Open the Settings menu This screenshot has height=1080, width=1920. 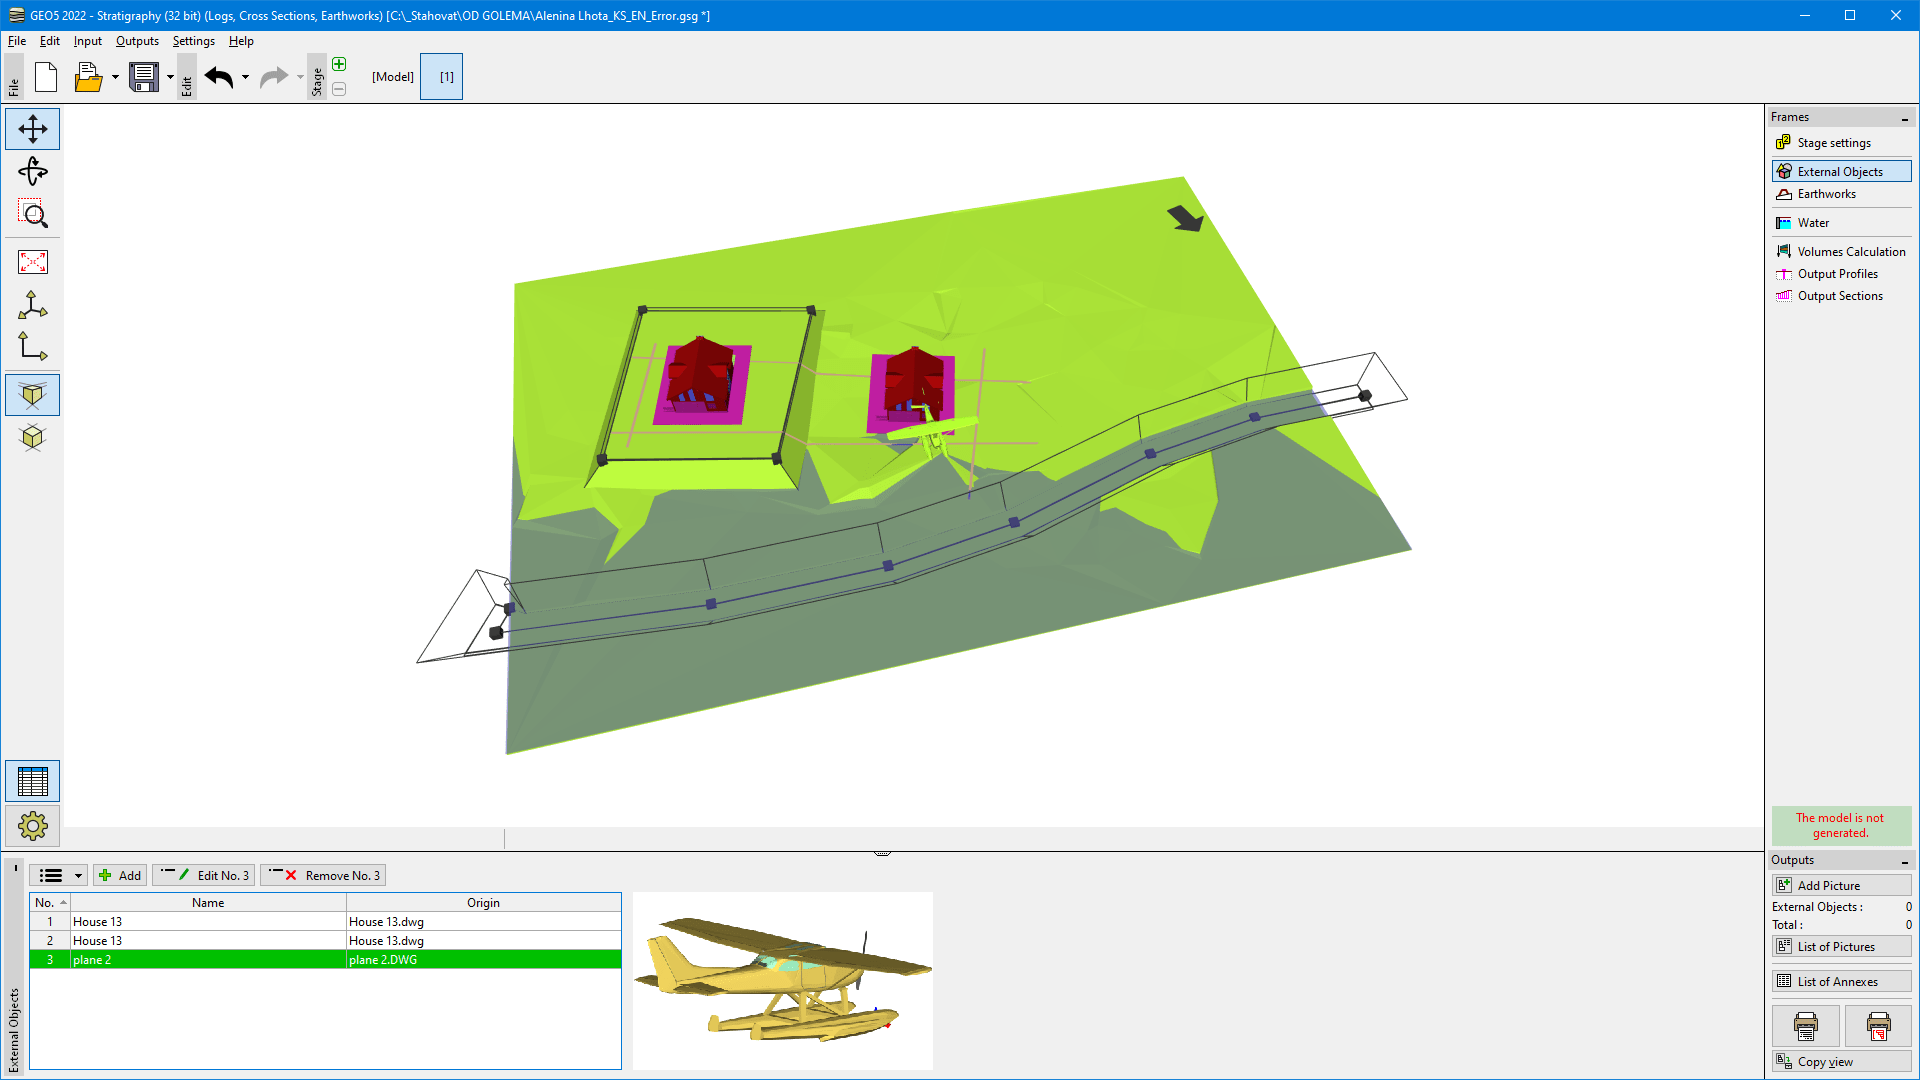pos(193,41)
